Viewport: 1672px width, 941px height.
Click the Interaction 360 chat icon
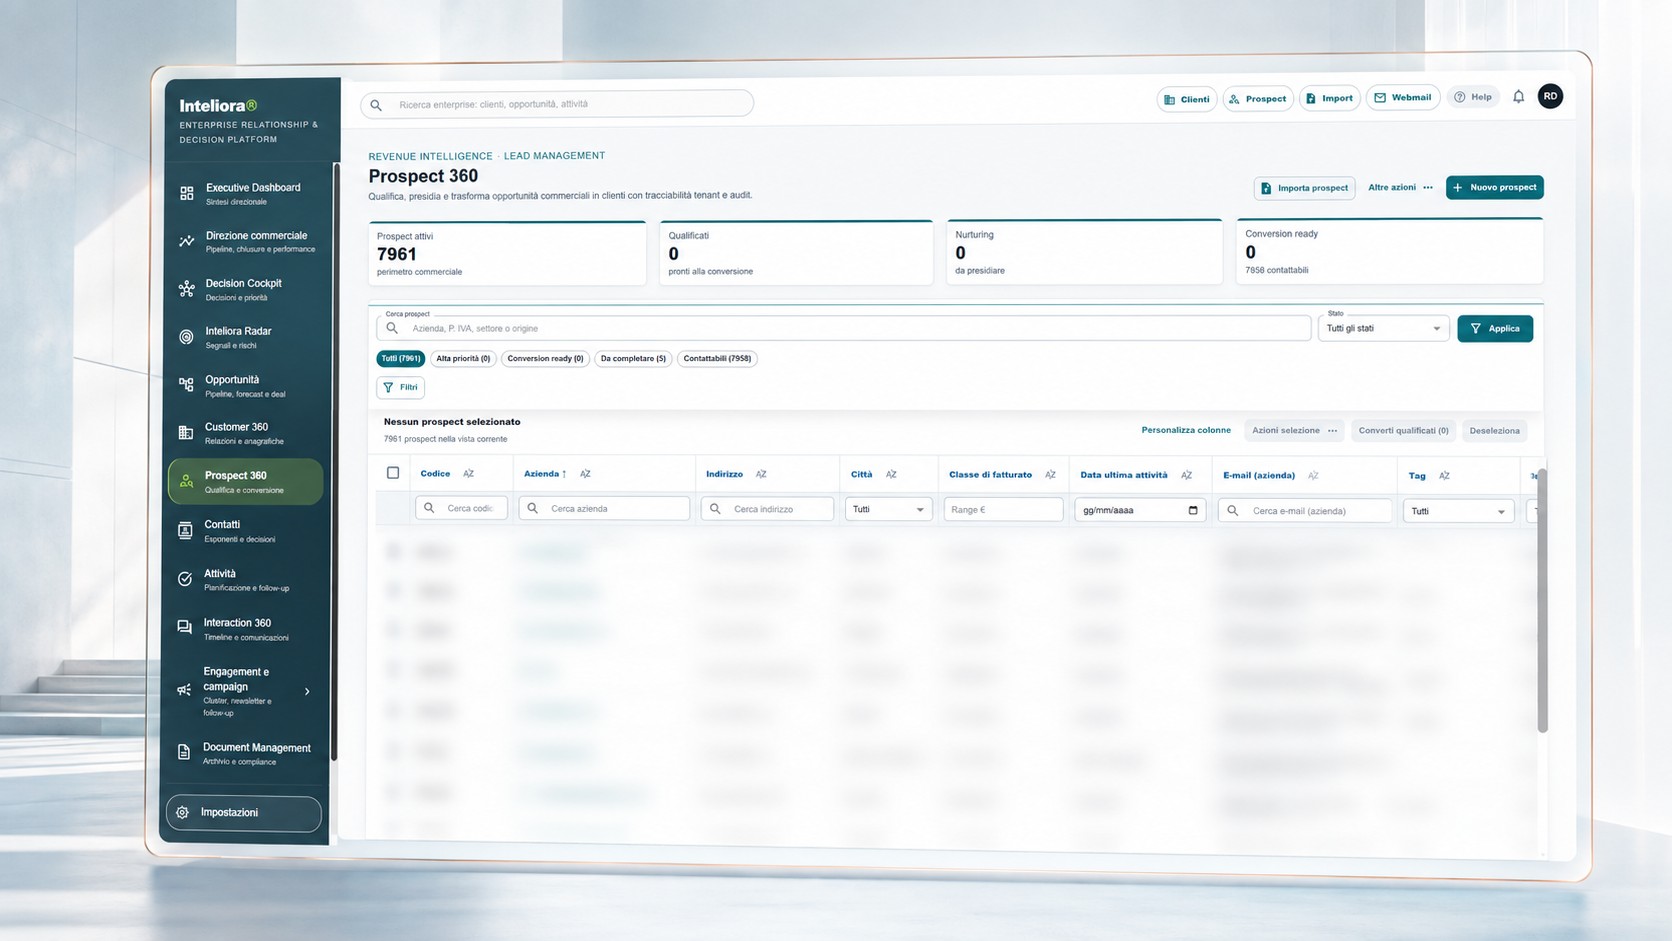[184, 628]
